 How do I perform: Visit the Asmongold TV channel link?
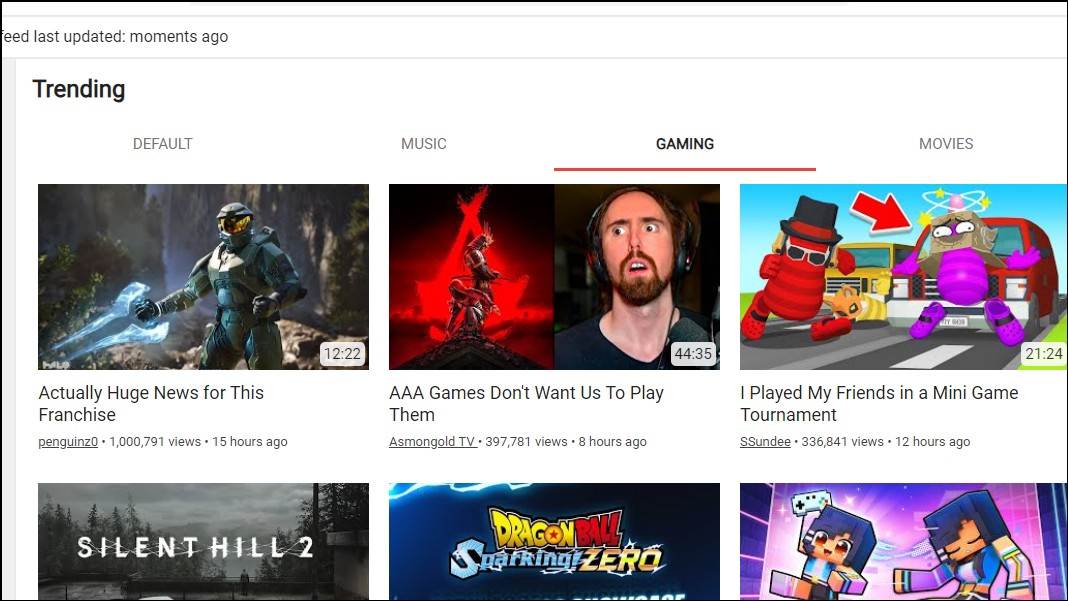433,442
